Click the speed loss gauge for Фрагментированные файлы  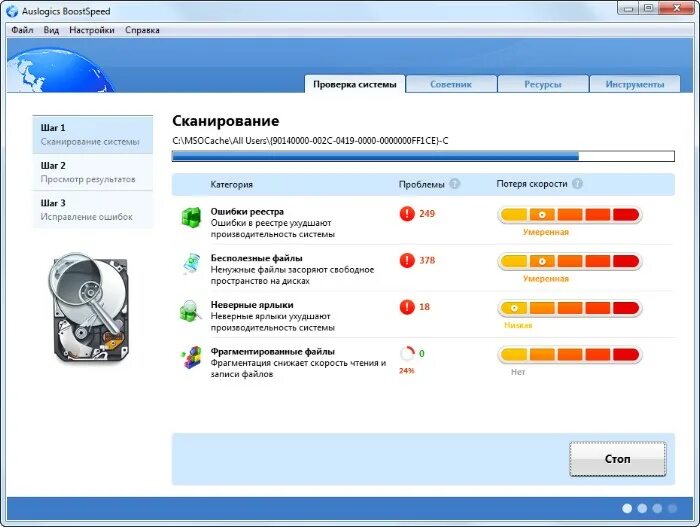pyautogui.click(x=570, y=355)
